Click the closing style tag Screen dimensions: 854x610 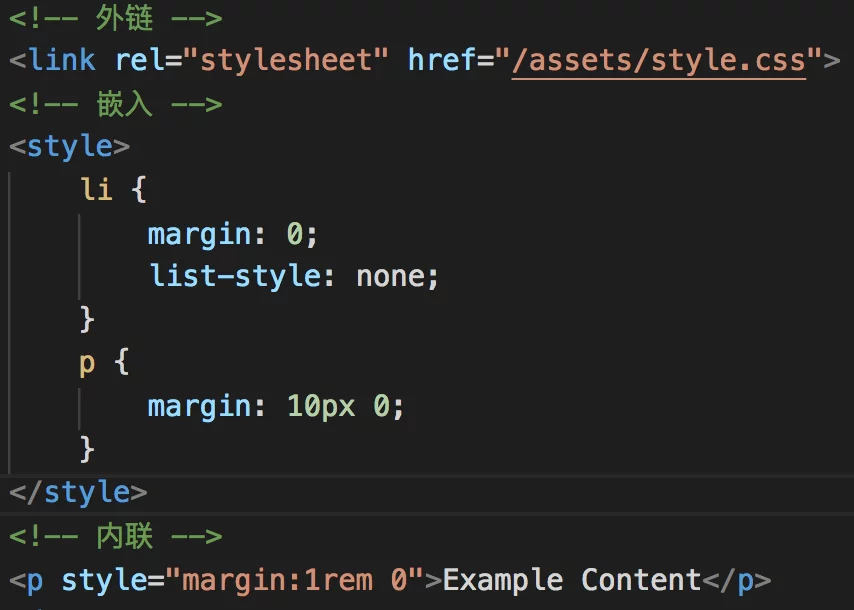[x=79, y=491]
